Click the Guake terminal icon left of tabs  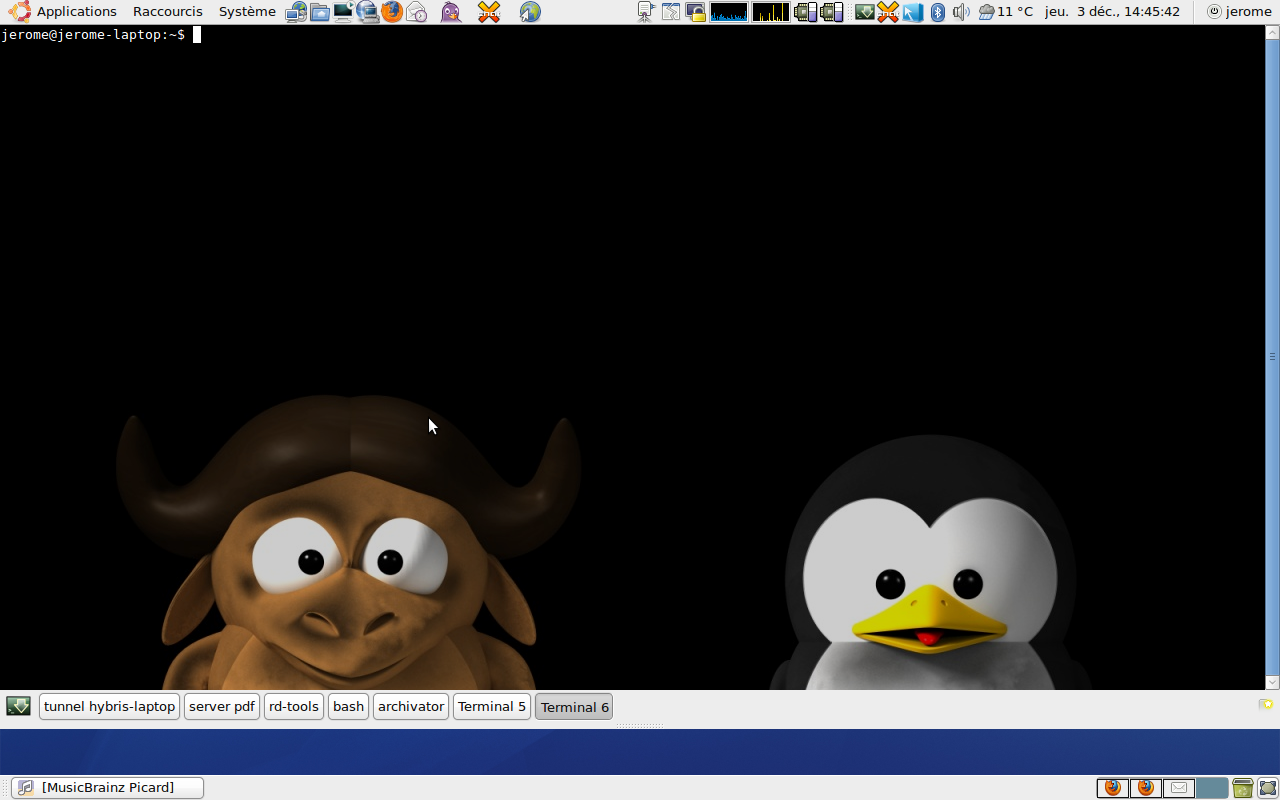pos(18,706)
